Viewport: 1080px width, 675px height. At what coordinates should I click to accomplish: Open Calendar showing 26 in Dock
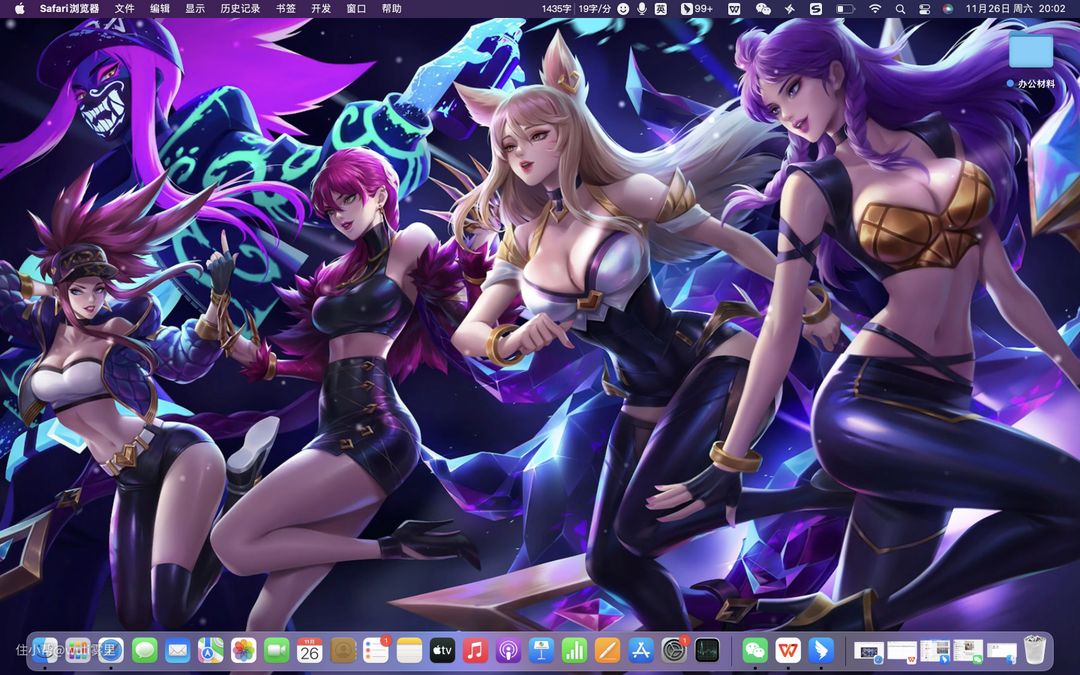[310, 650]
